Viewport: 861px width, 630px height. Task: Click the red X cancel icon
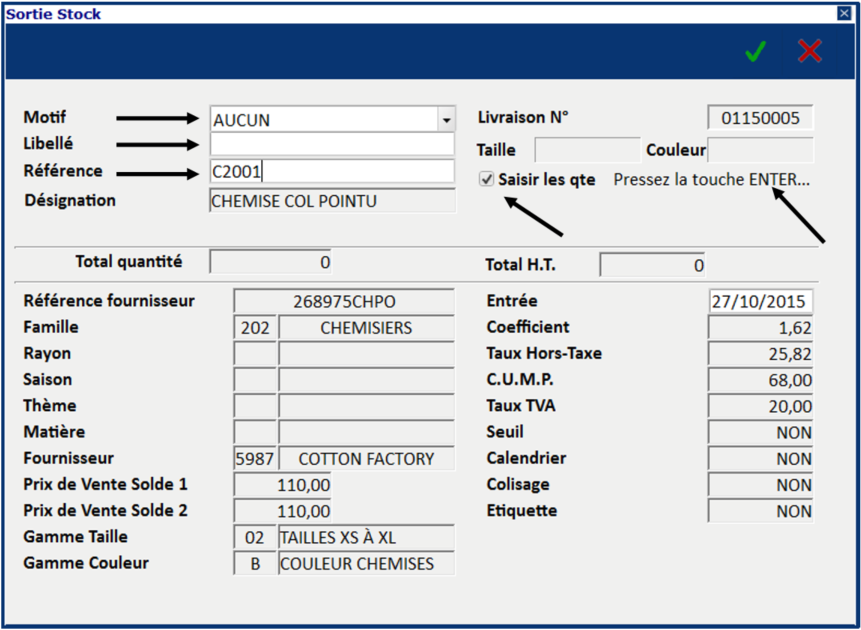pyautogui.click(x=809, y=51)
